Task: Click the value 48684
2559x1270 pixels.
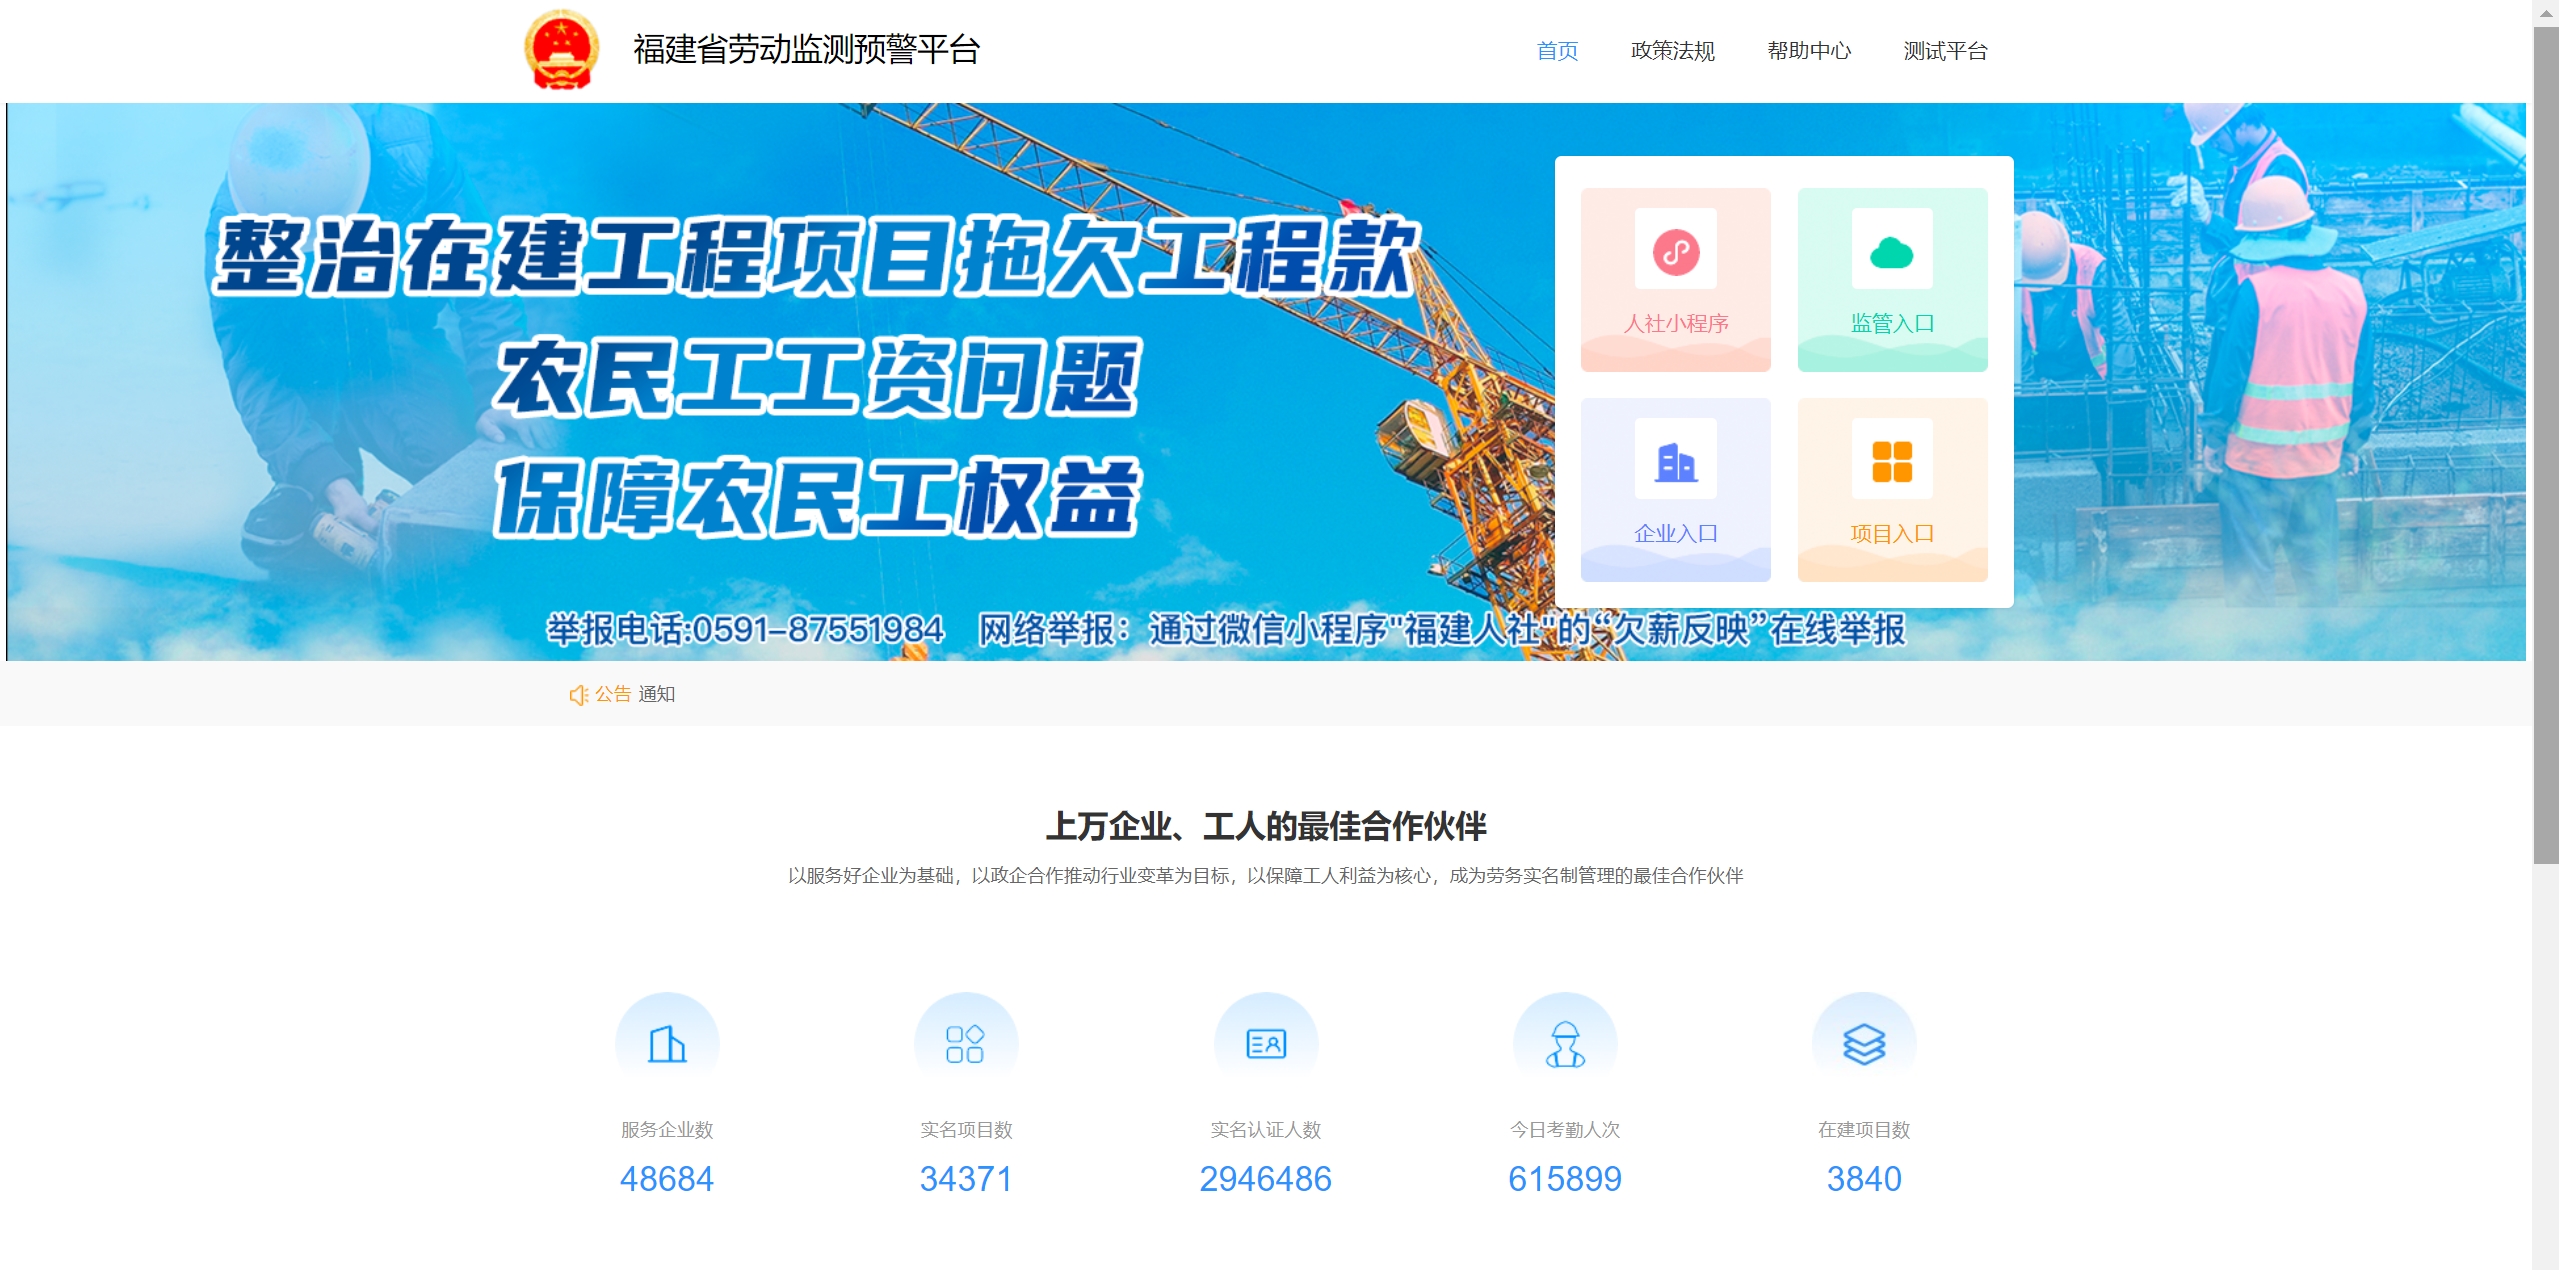Action: click(667, 1179)
